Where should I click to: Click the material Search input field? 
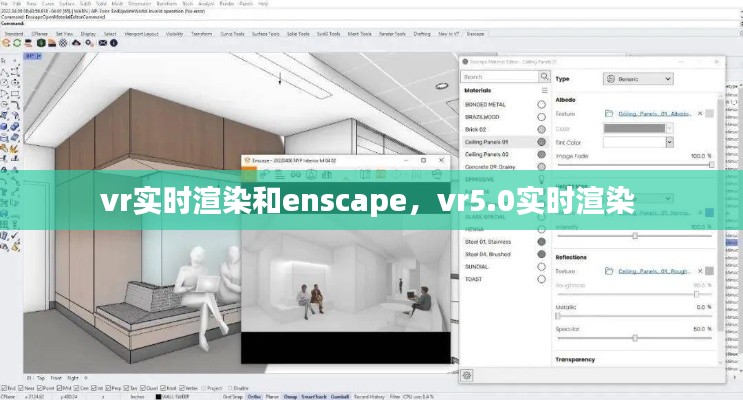498,77
